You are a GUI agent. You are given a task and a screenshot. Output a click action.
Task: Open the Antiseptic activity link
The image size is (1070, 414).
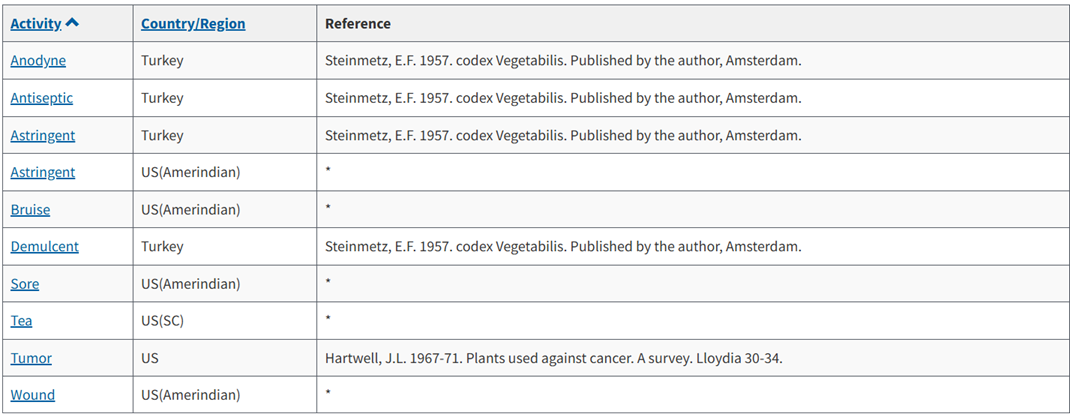tap(42, 98)
